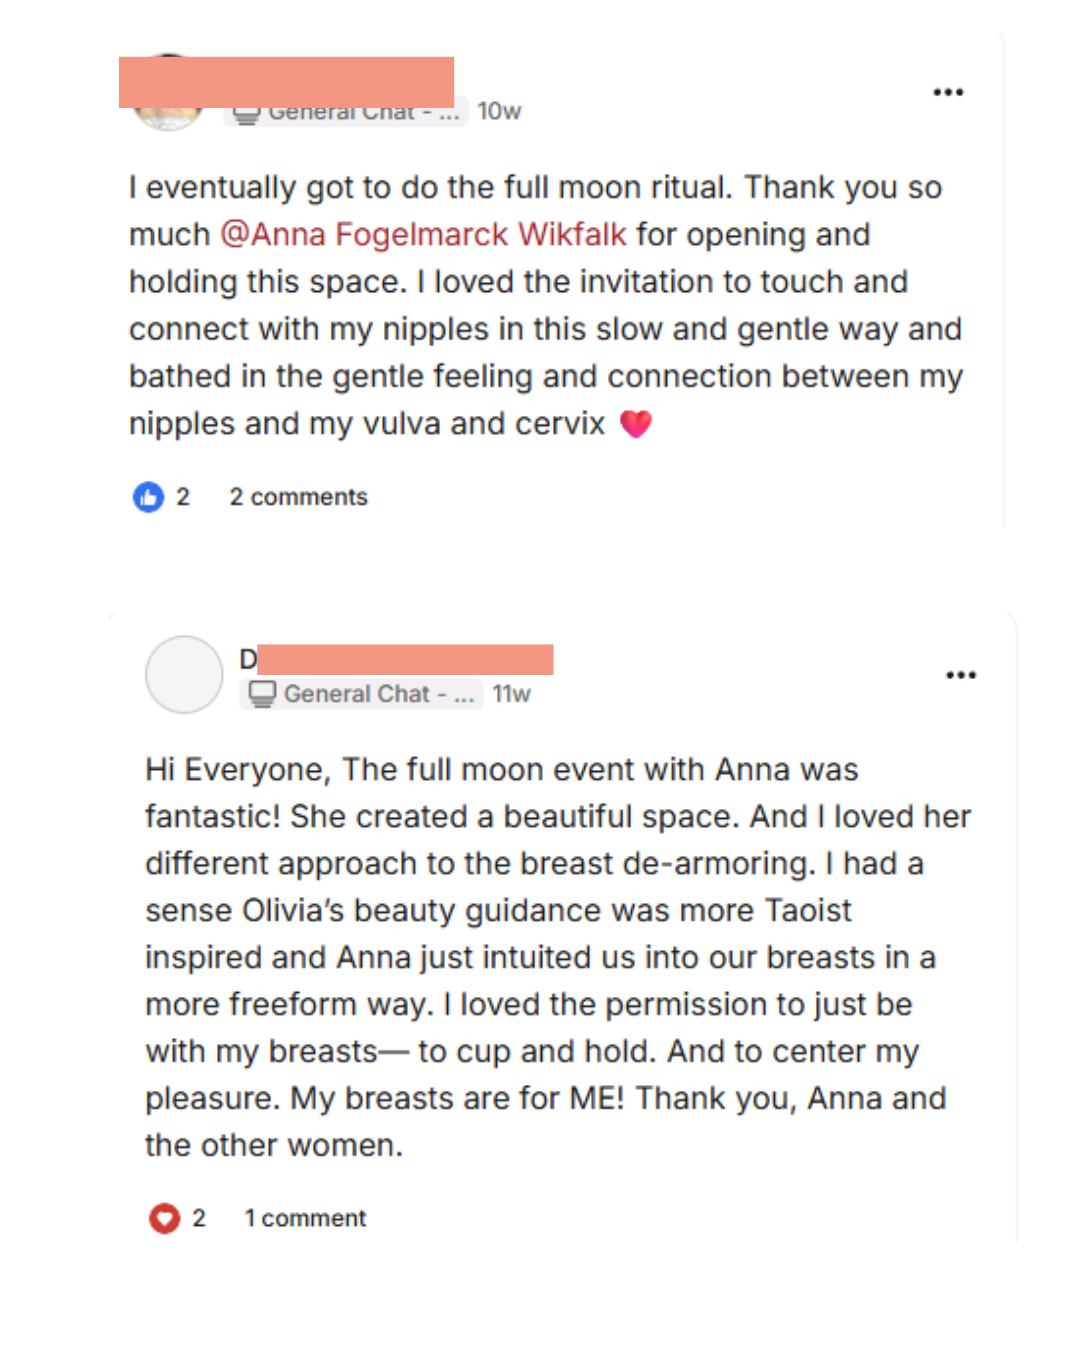View the count beside the thumbs-up reaction
The image size is (1080, 1350).
point(183,497)
